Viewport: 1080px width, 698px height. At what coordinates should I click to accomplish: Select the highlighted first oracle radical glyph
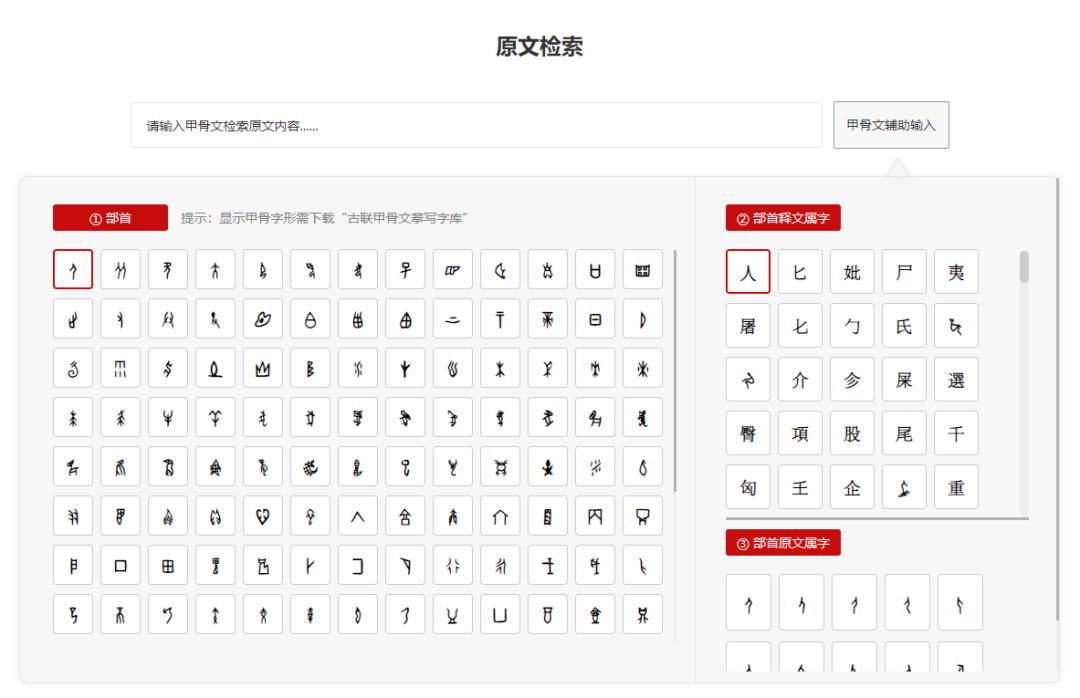(x=73, y=269)
